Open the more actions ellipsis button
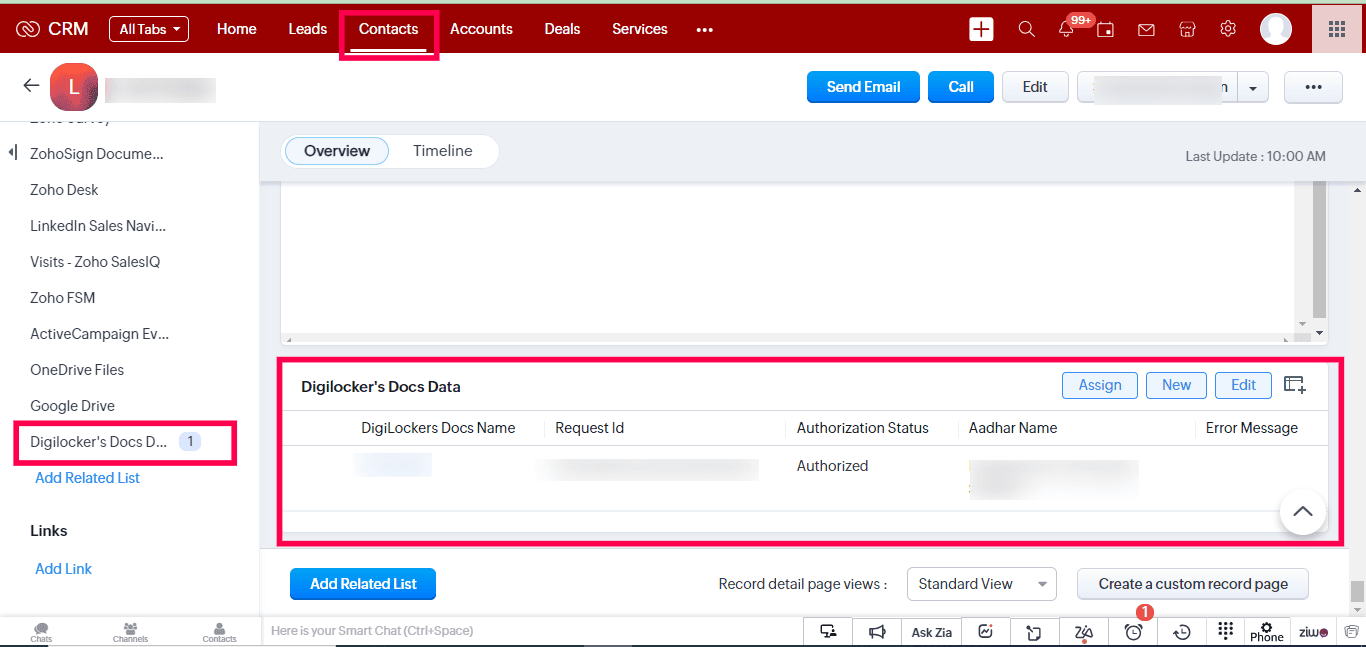 point(1313,87)
